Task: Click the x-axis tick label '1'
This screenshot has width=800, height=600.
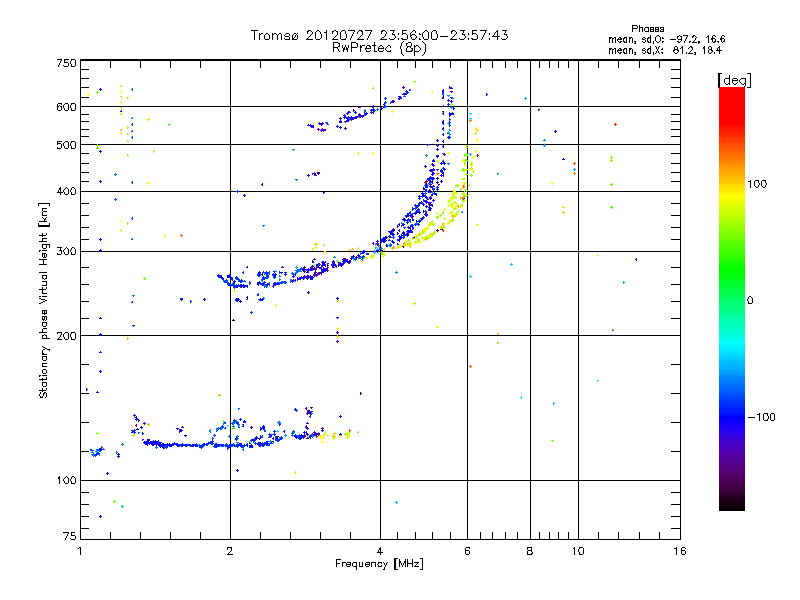Action: 81,551
